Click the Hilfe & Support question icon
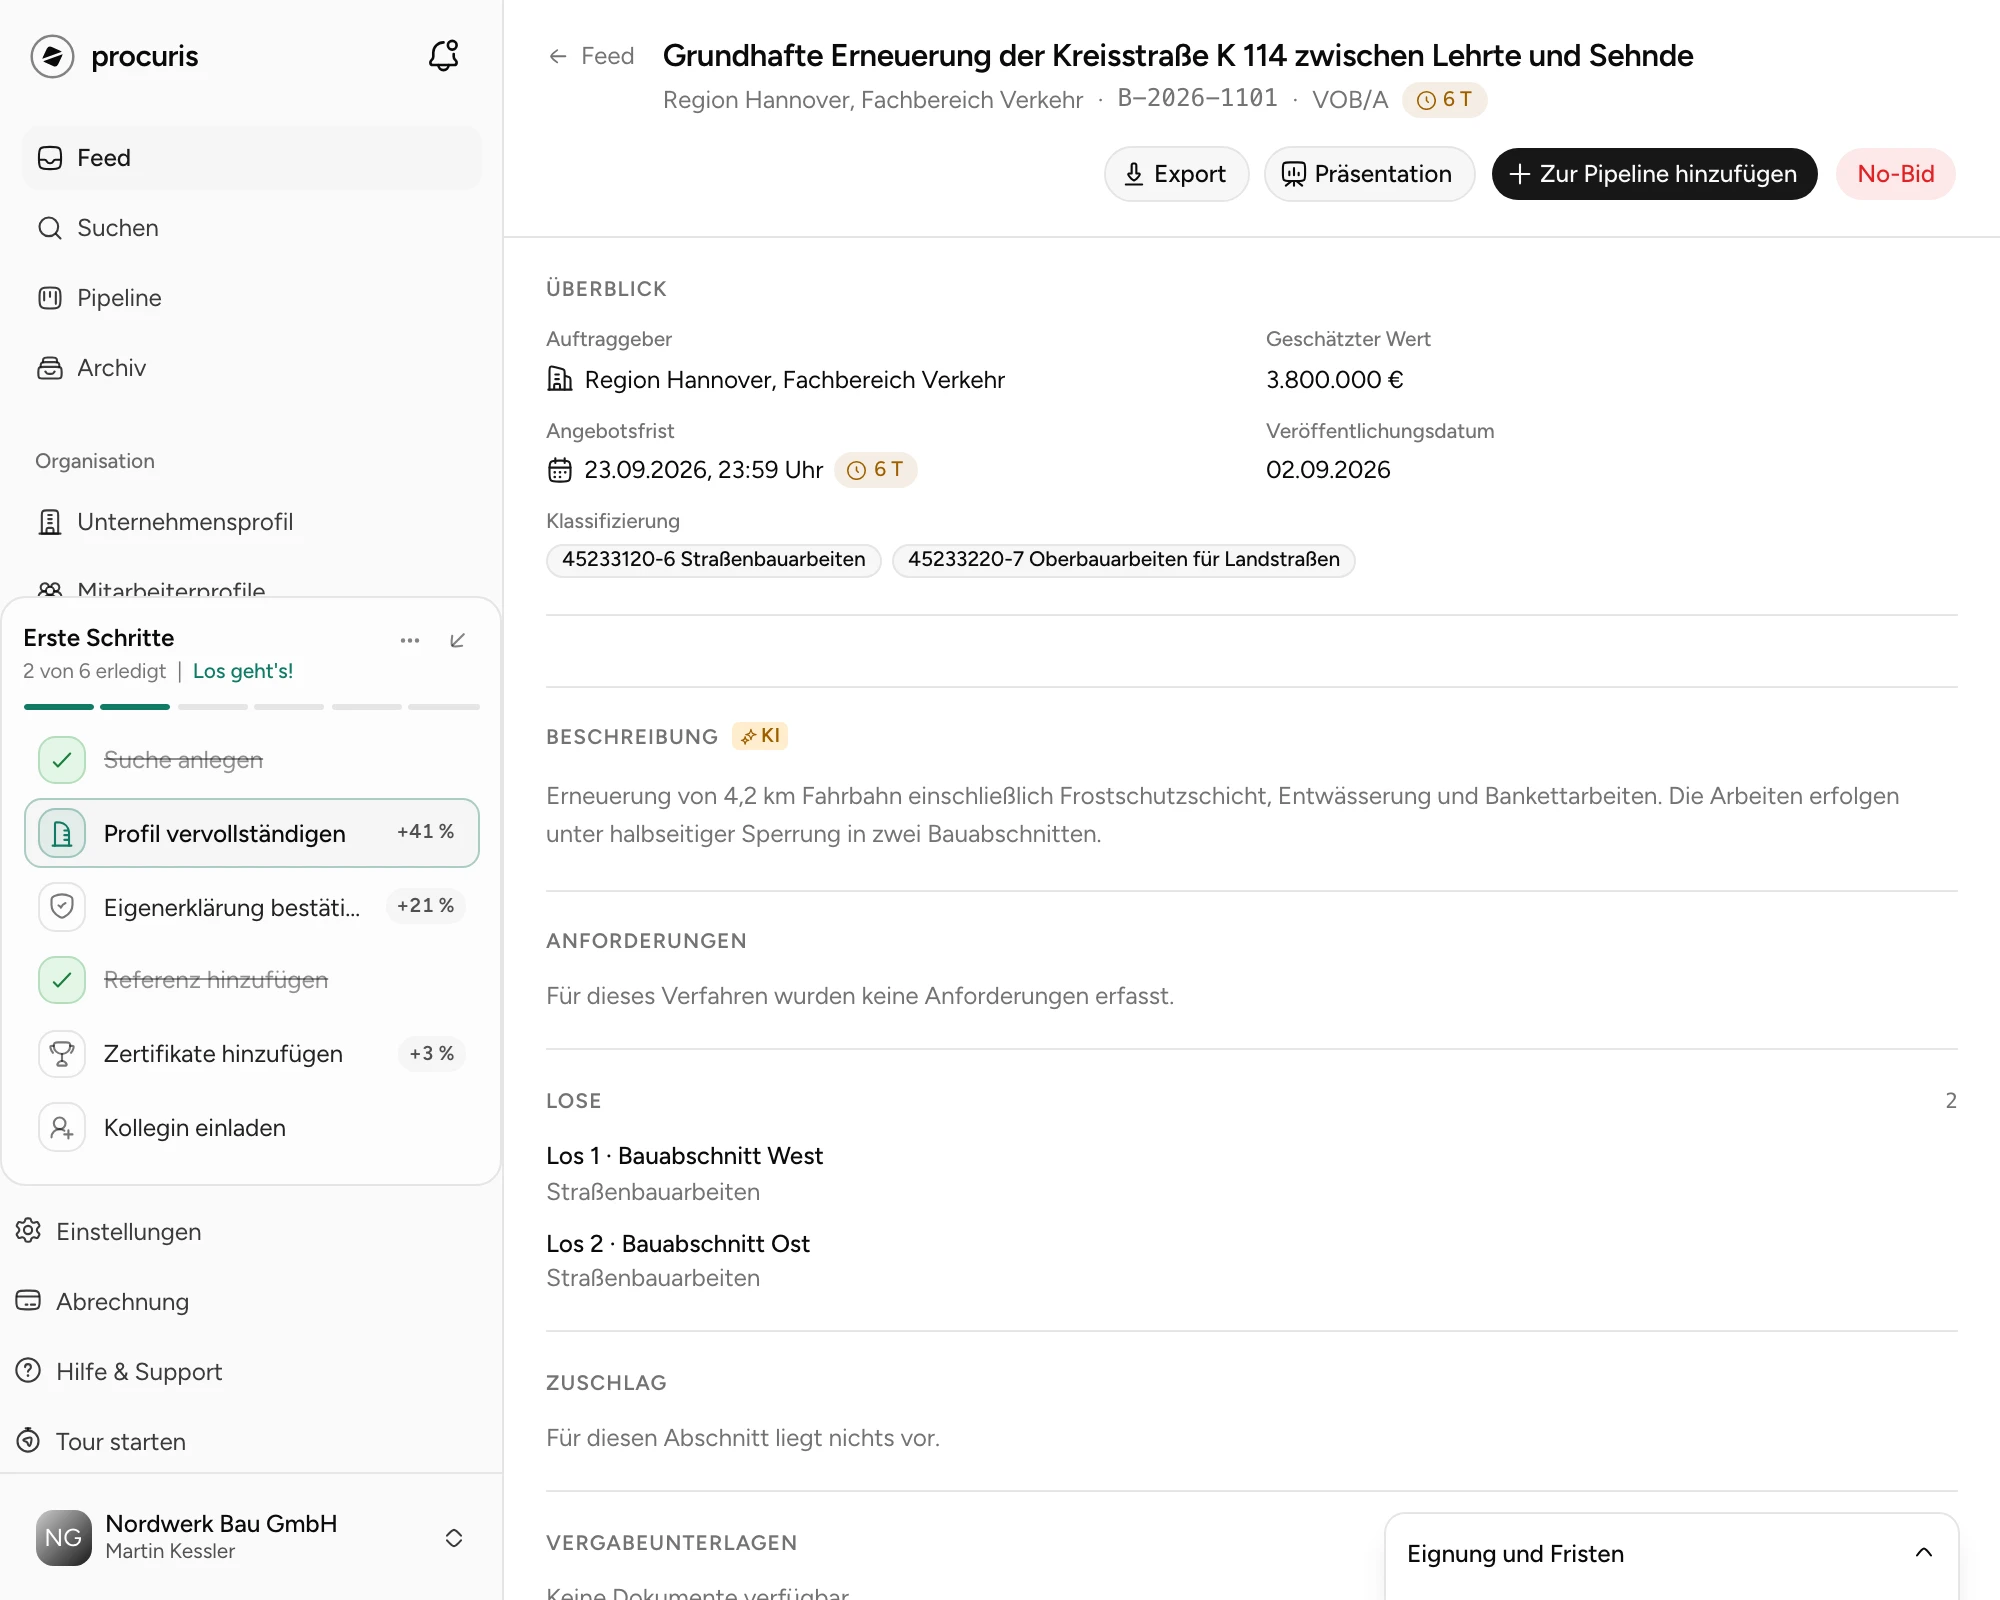Viewport: 2000px width, 1600px height. pos(29,1371)
